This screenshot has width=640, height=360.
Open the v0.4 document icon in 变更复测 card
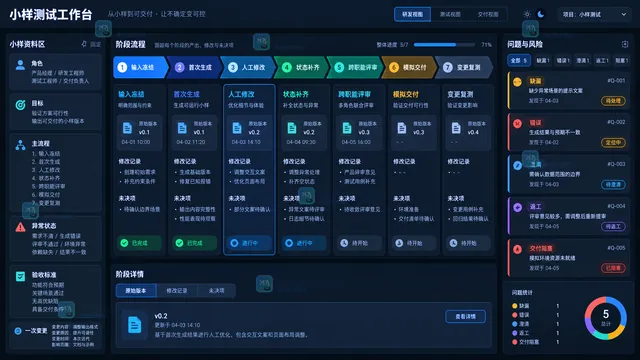point(456,128)
